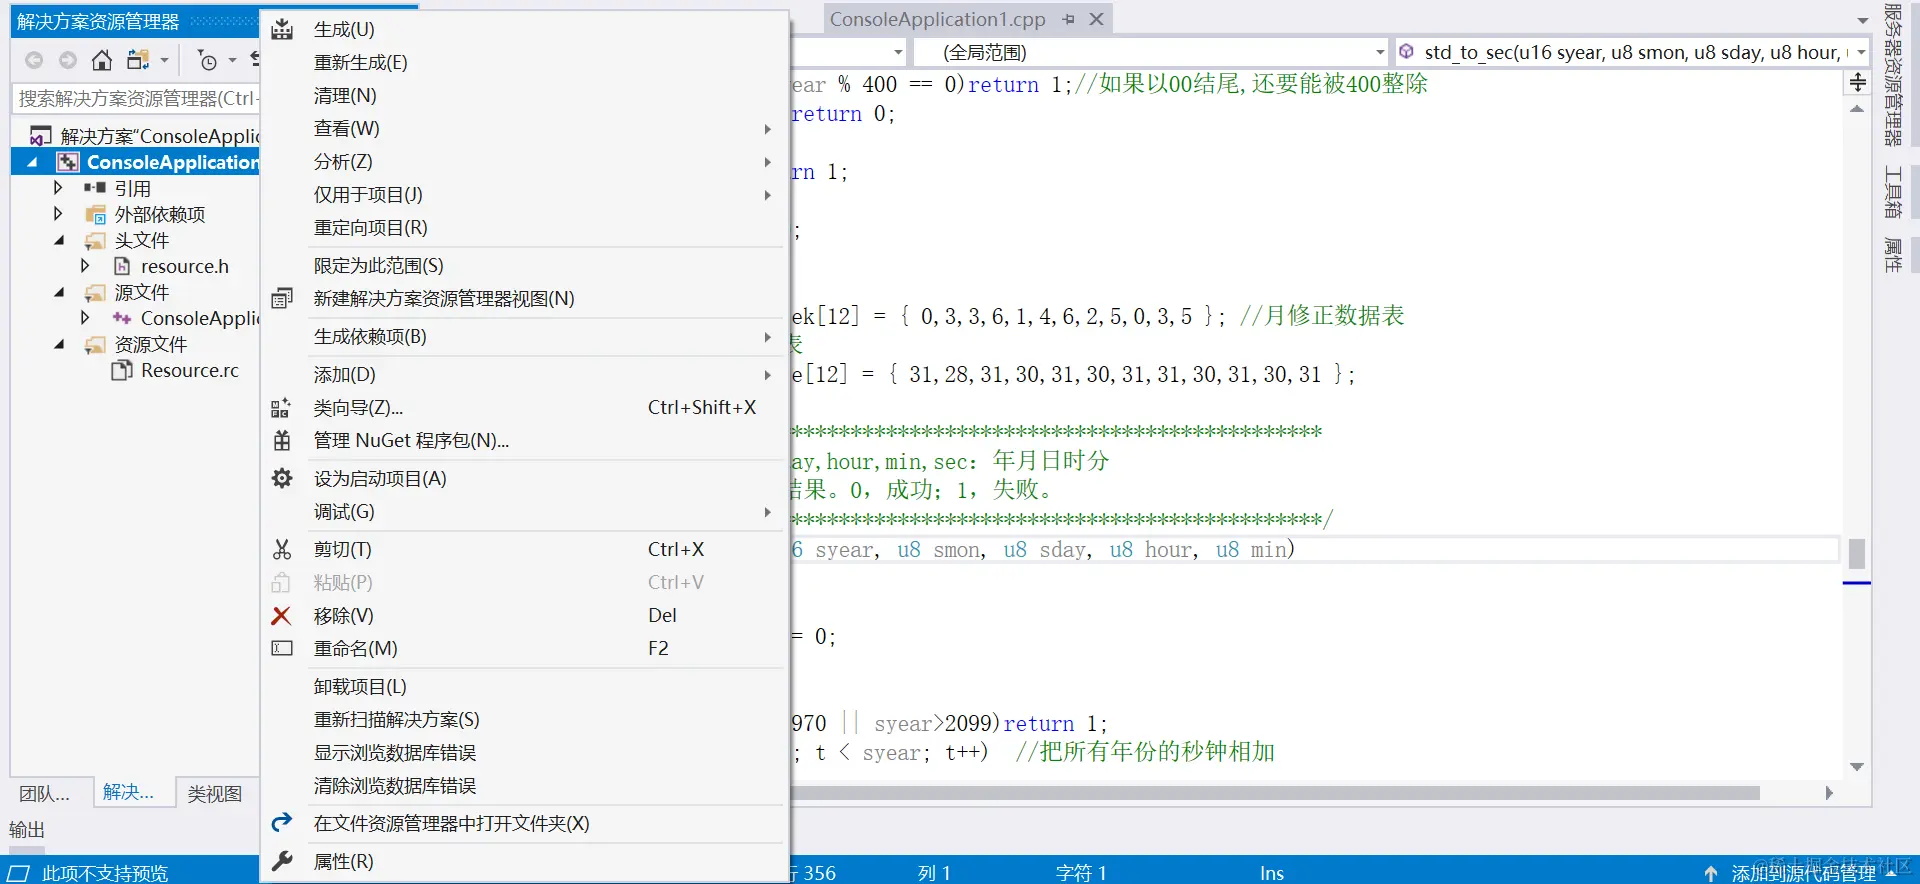Collapse the 头文件 folder

[x=59, y=240]
